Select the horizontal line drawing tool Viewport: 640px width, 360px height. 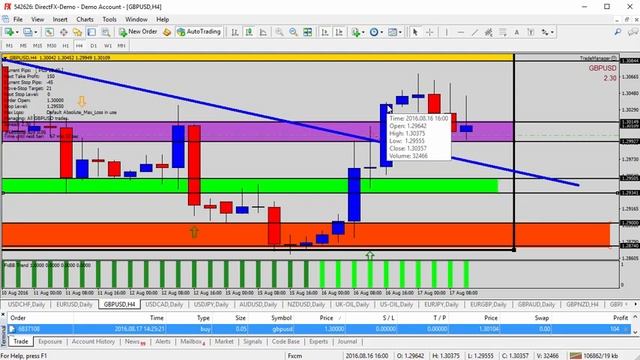click(460, 32)
